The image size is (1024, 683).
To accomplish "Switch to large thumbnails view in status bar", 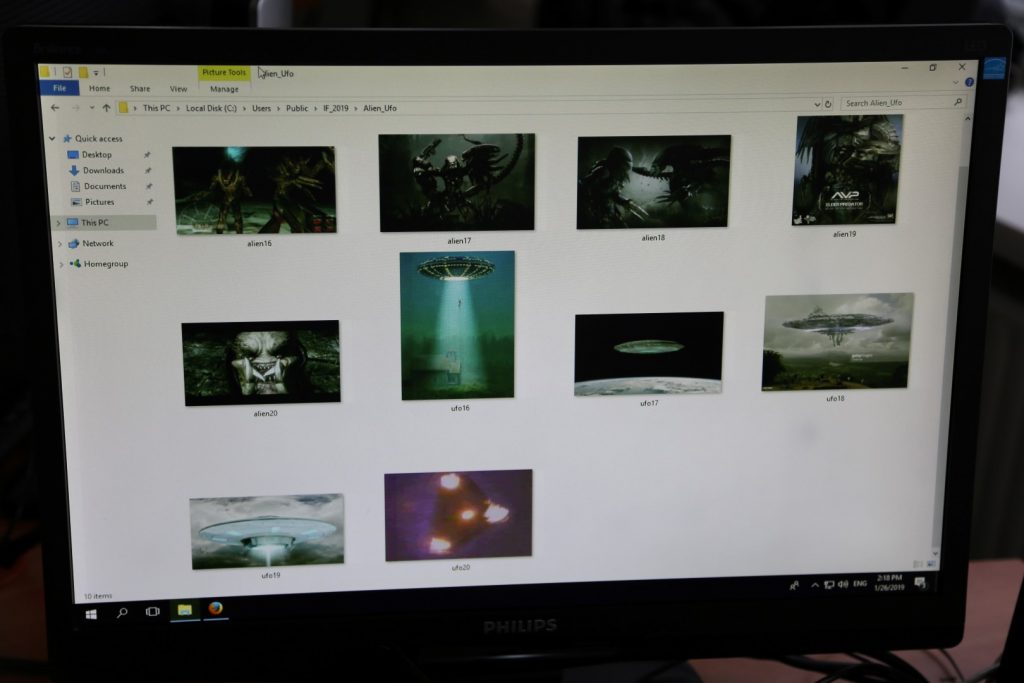I will 931,564.
